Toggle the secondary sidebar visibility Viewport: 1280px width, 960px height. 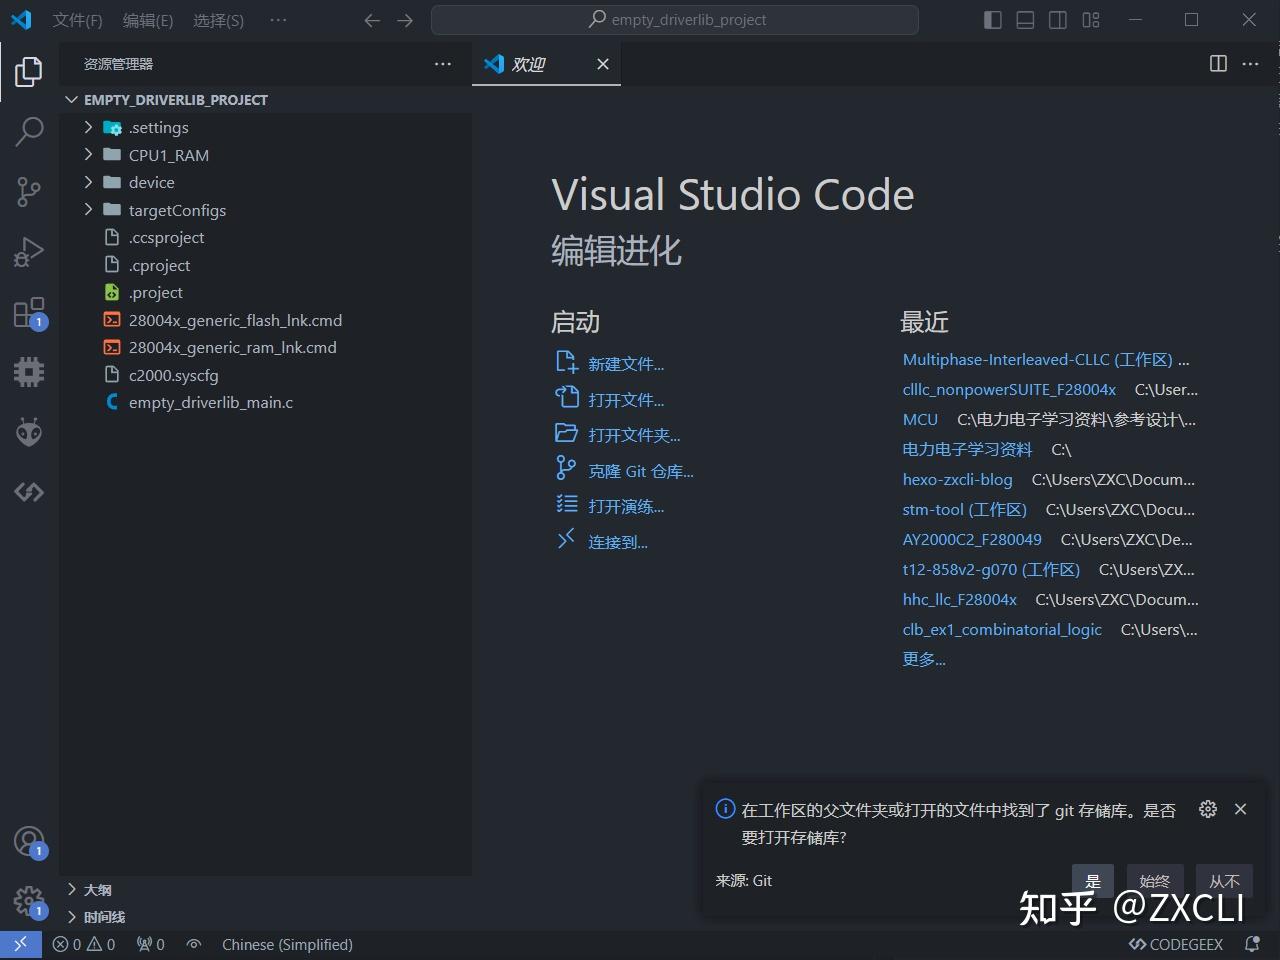pyautogui.click(x=1057, y=19)
